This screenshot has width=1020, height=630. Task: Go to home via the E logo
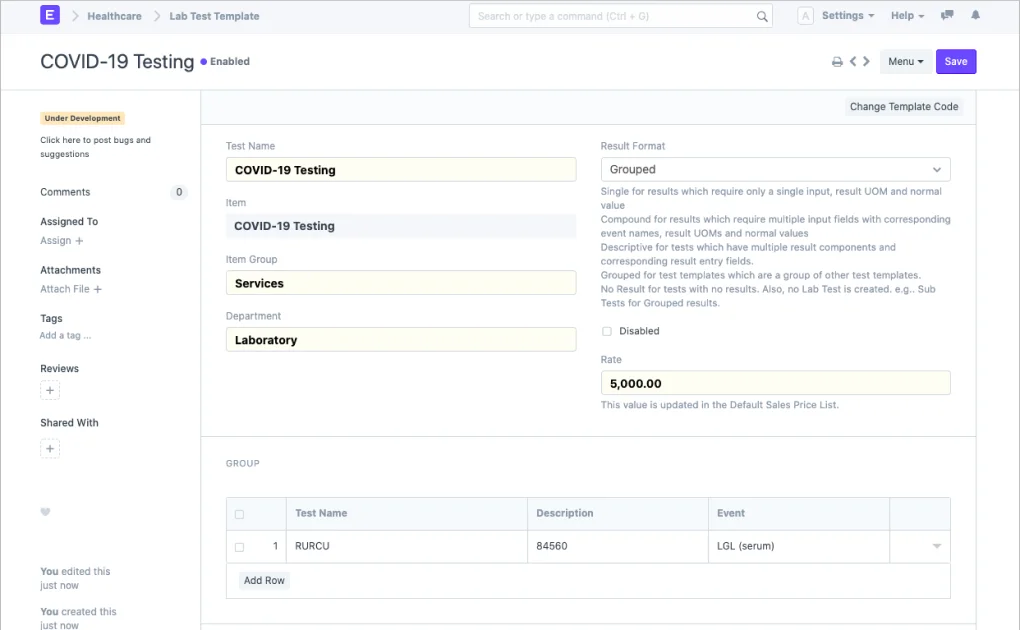tap(49, 15)
